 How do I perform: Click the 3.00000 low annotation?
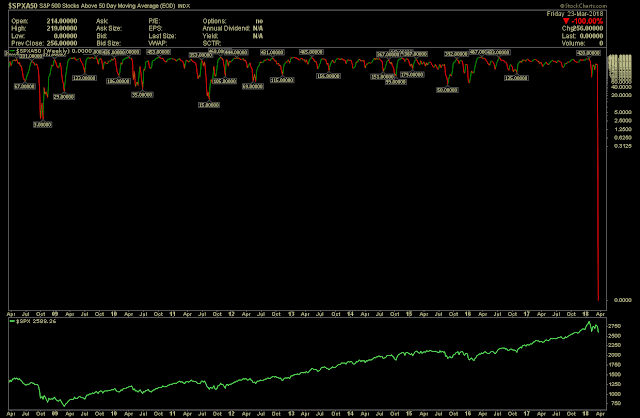pyautogui.click(x=42, y=125)
